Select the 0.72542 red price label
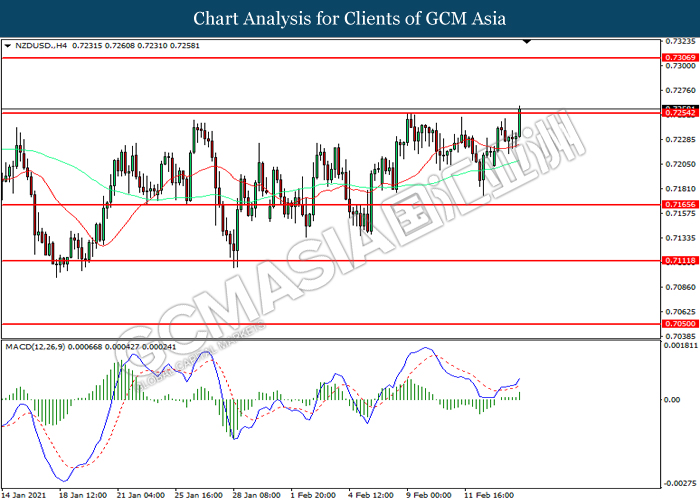The width and height of the screenshot is (700, 500). coord(680,113)
